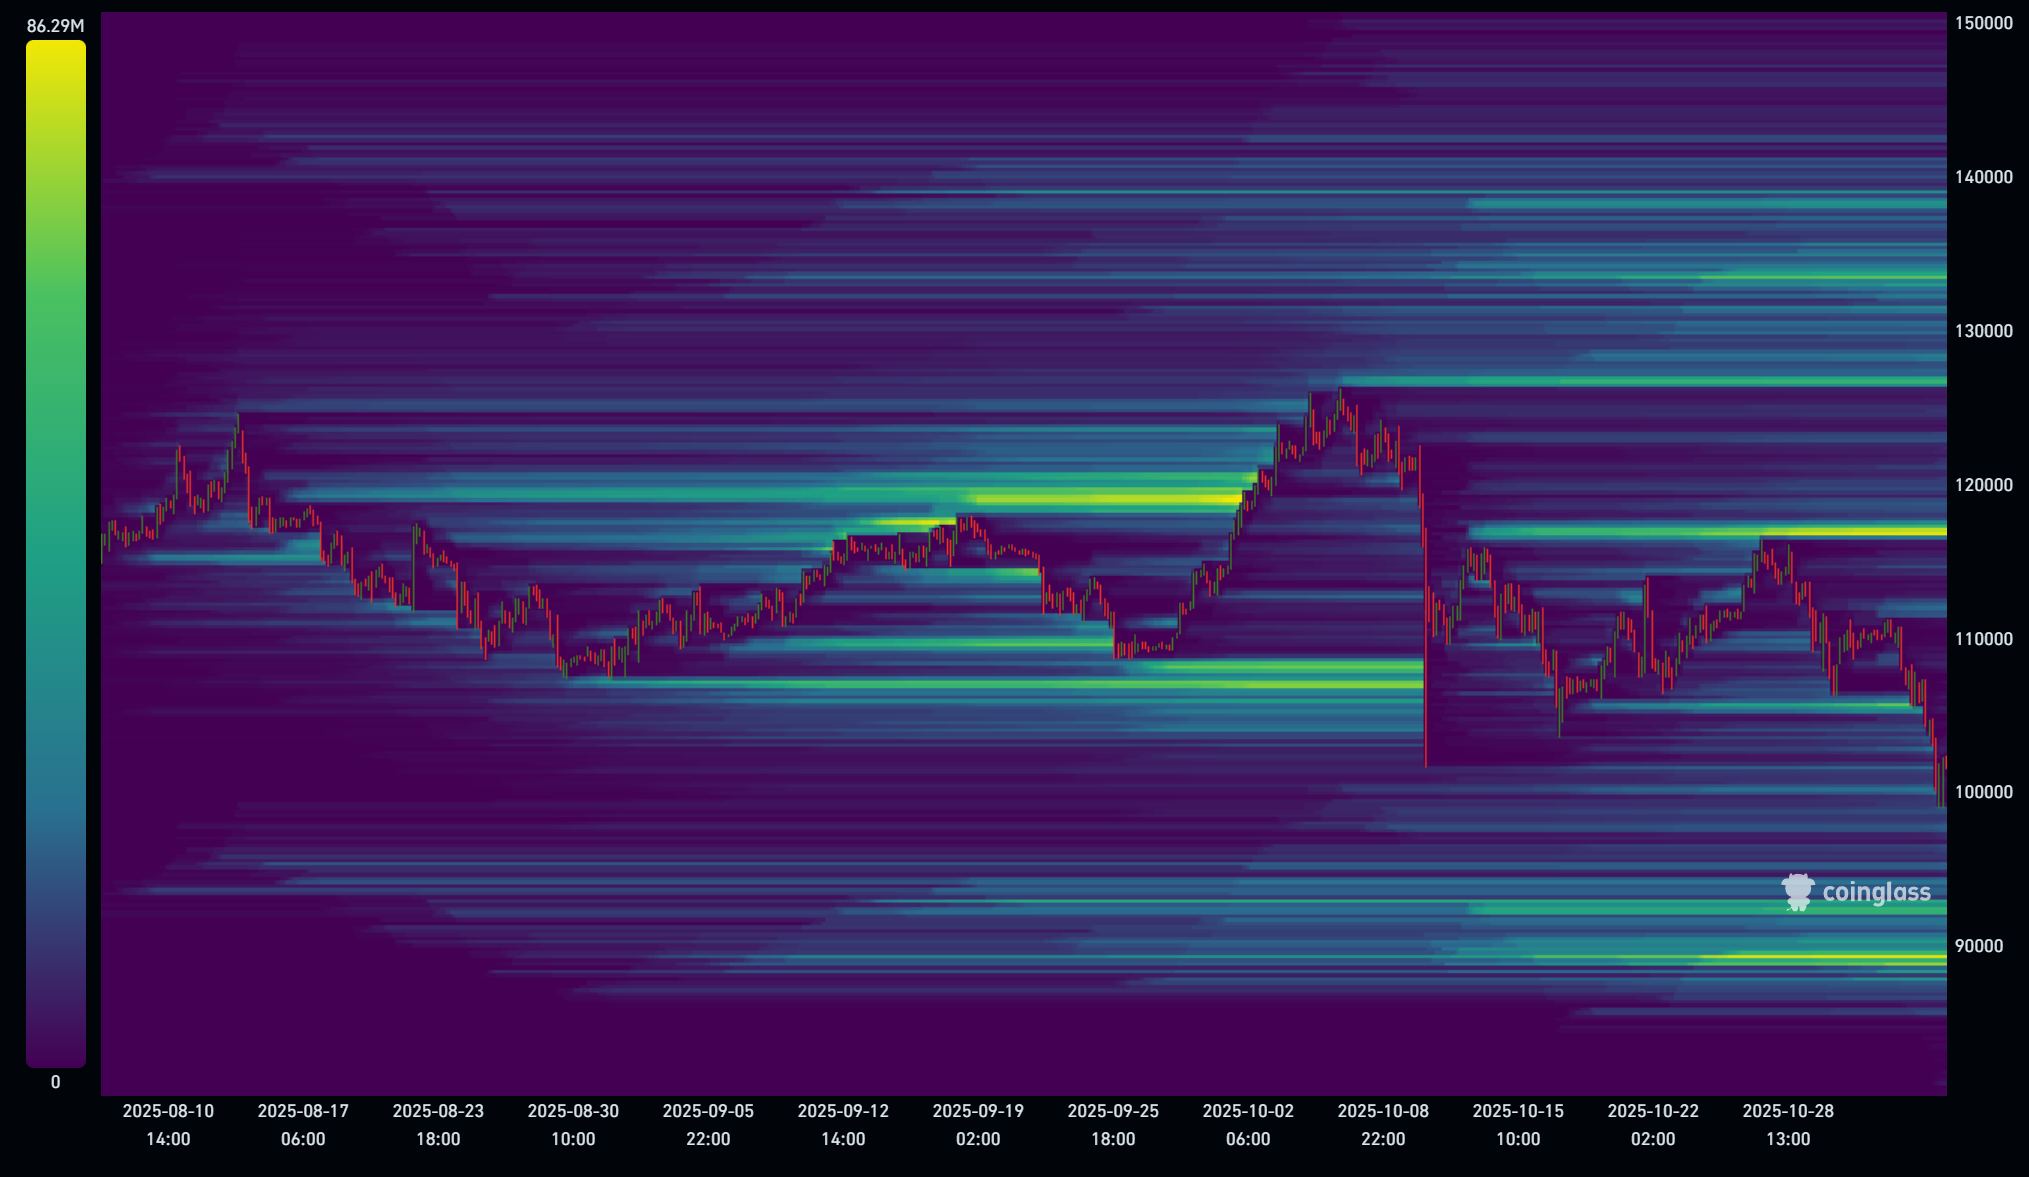2029x1177 pixels.
Task: Click the 150000 price axis label
Action: [x=1983, y=23]
